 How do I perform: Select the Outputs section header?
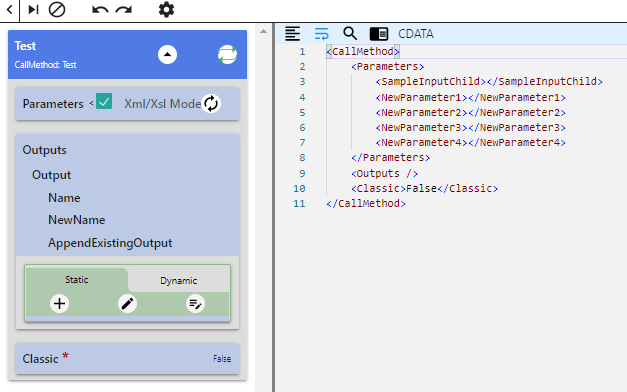(x=44, y=150)
